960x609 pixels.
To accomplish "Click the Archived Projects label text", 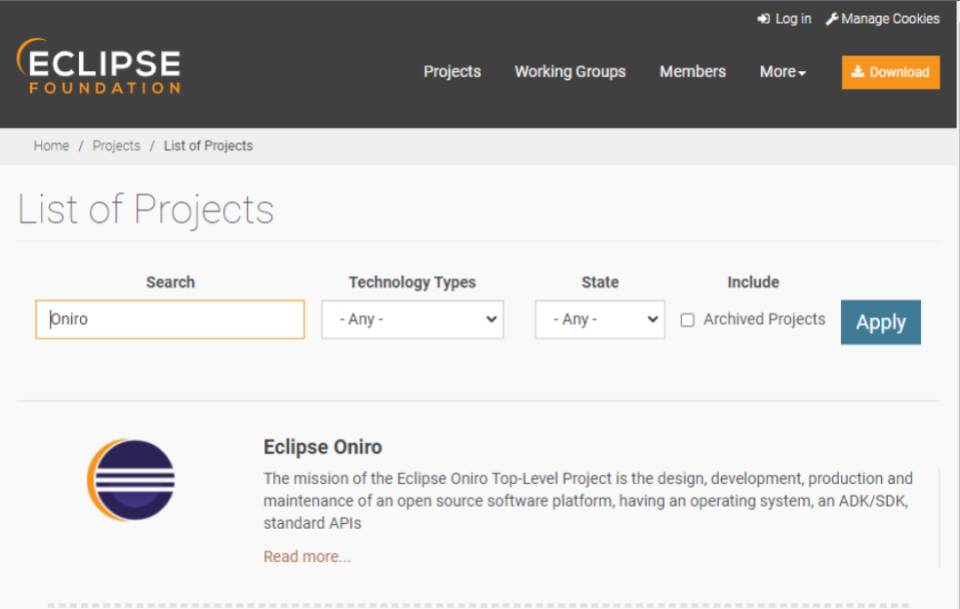I will (764, 319).
